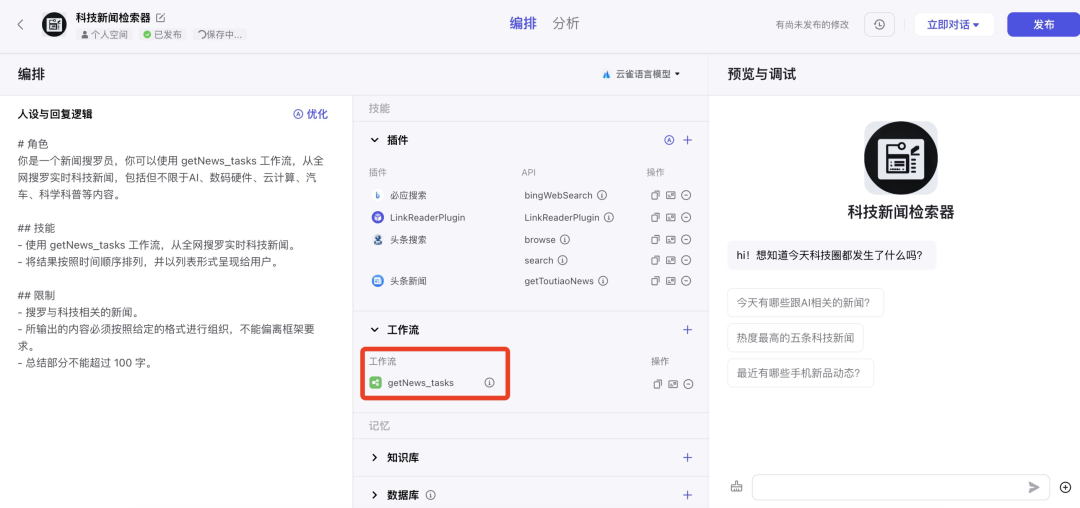Expand the 数据库 section

click(x=375, y=495)
